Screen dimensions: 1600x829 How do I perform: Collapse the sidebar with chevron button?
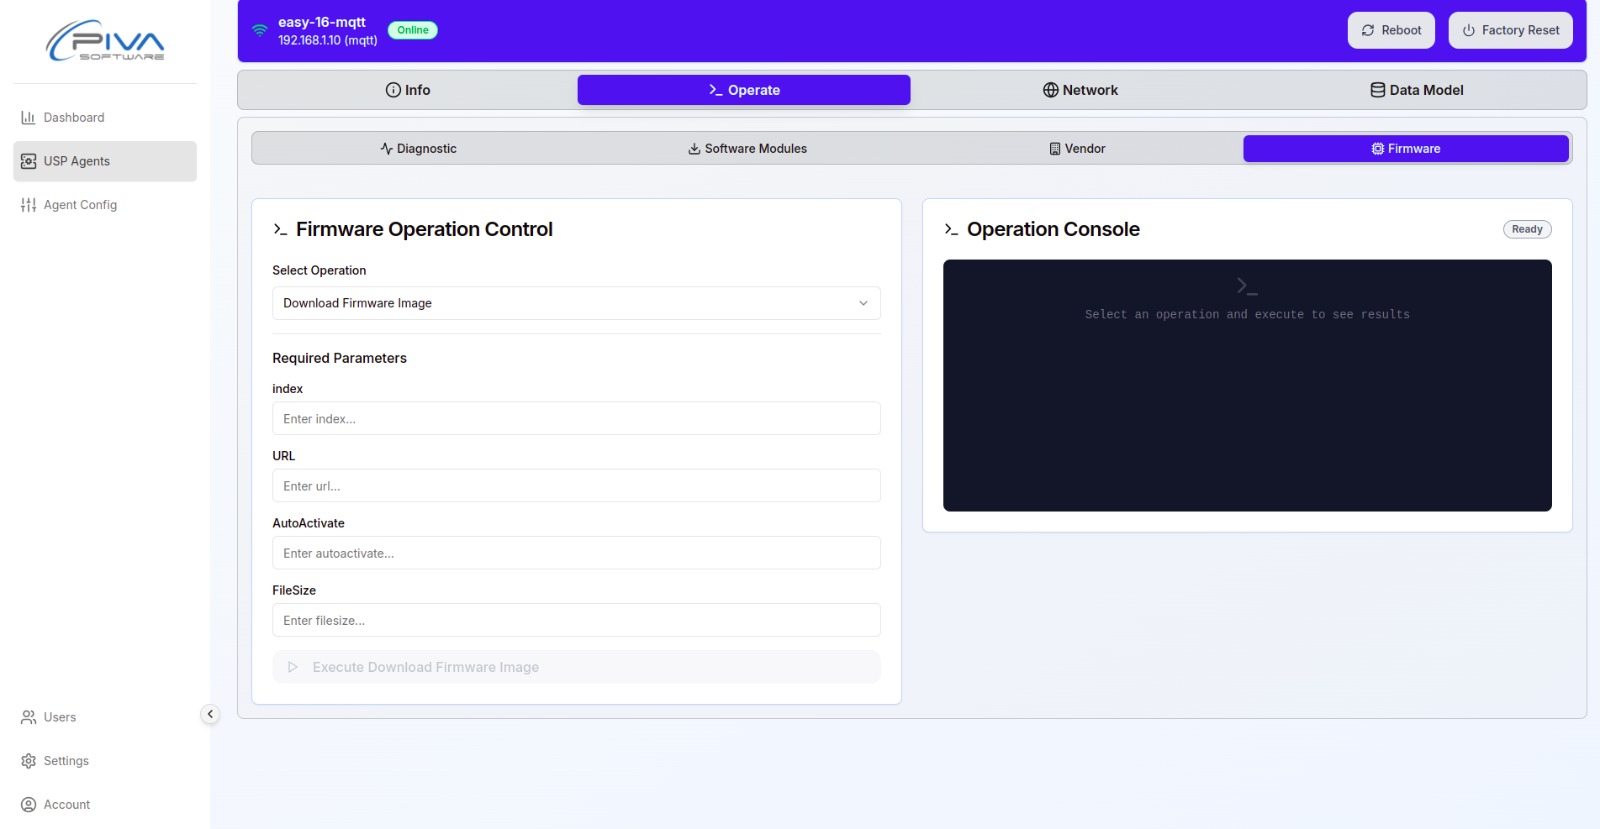pyautogui.click(x=210, y=714)
